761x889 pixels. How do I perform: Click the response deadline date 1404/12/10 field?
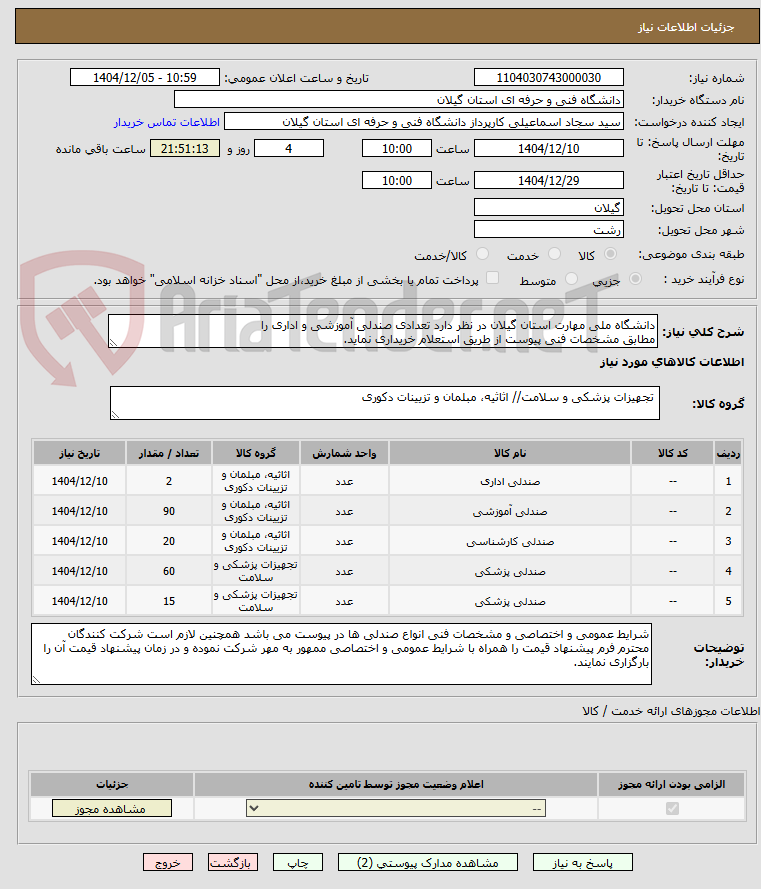[x=548, y=149]
